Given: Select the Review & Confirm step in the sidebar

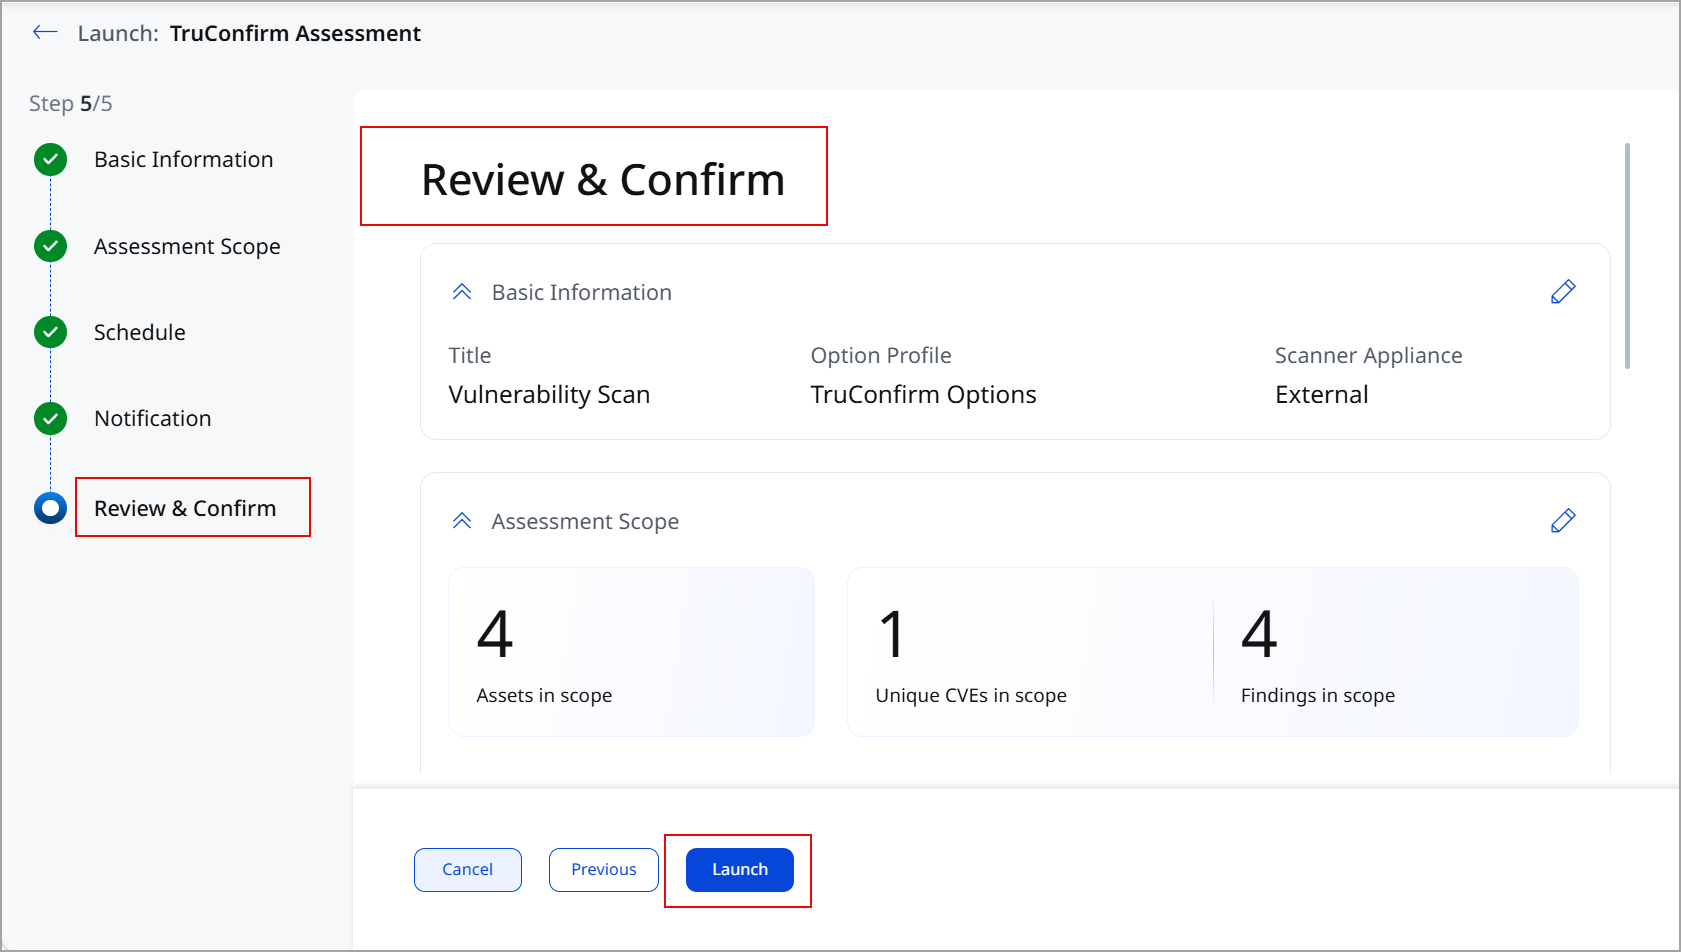Looking at the screenshot, I should tap(185, 508).
